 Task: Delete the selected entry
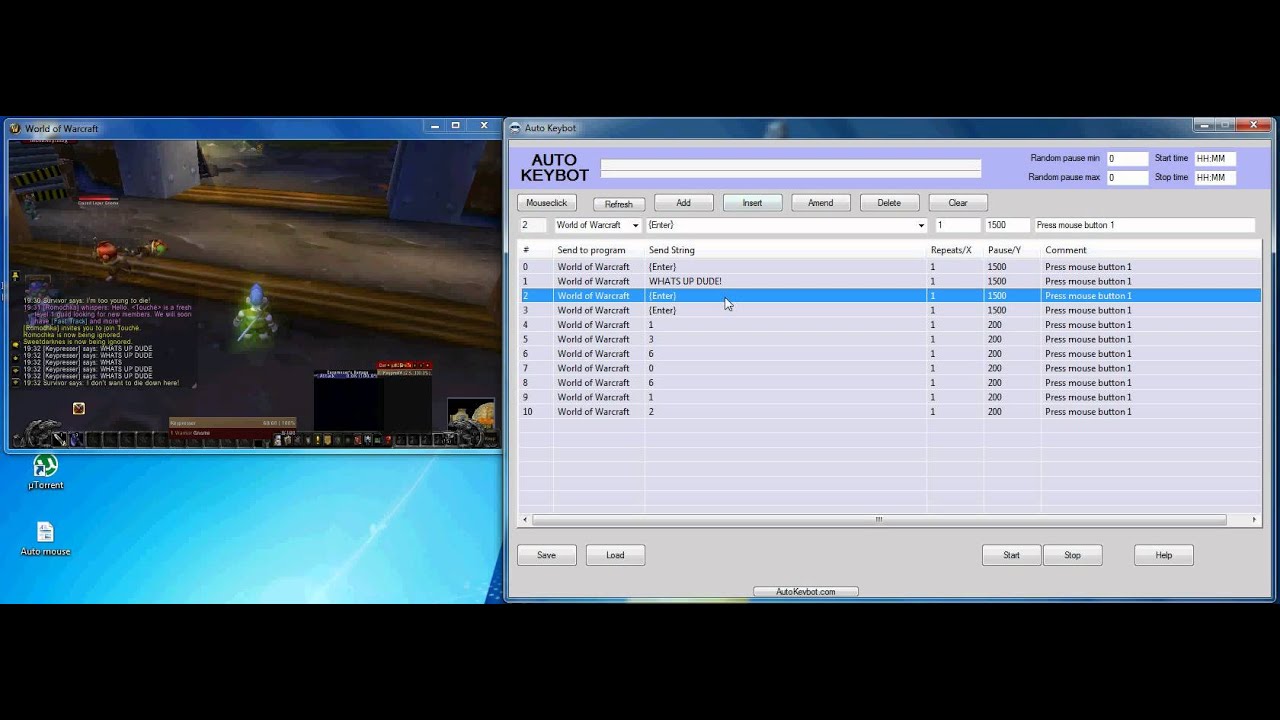pos(889,203)
